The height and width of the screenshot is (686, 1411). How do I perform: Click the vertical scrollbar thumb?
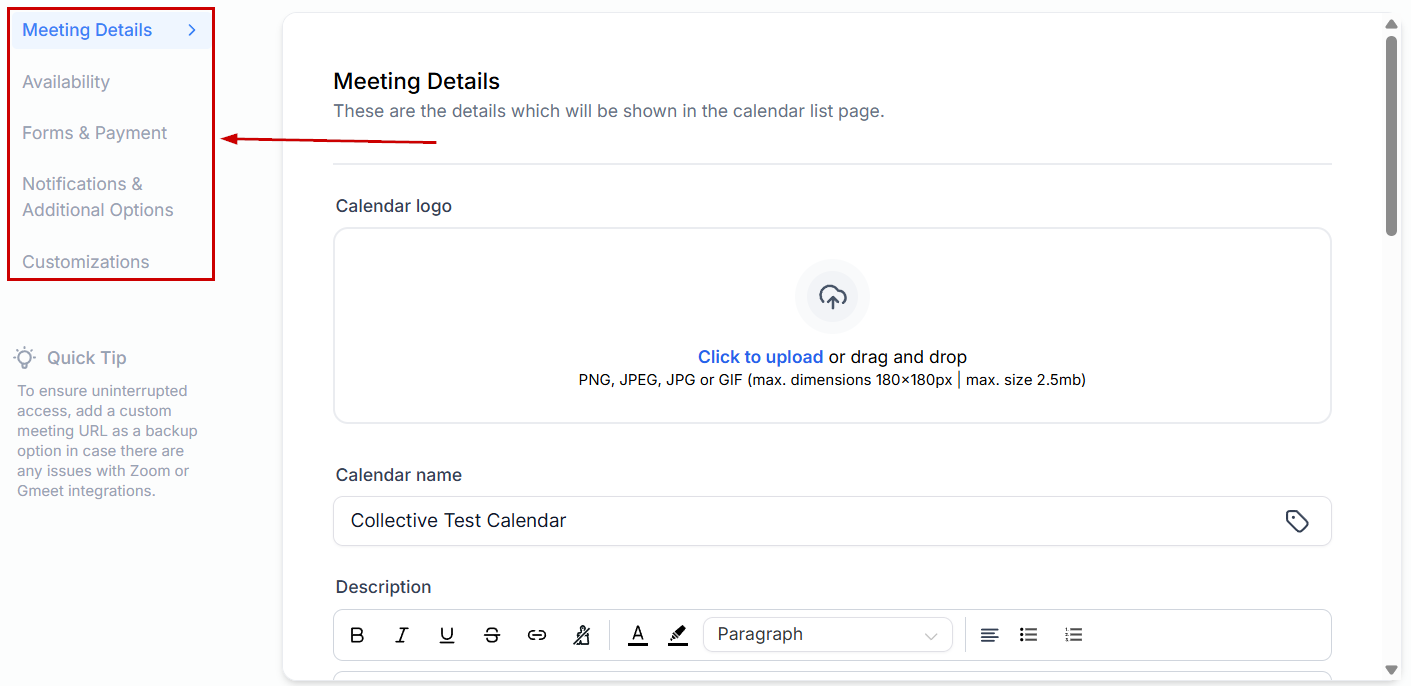1391,136
